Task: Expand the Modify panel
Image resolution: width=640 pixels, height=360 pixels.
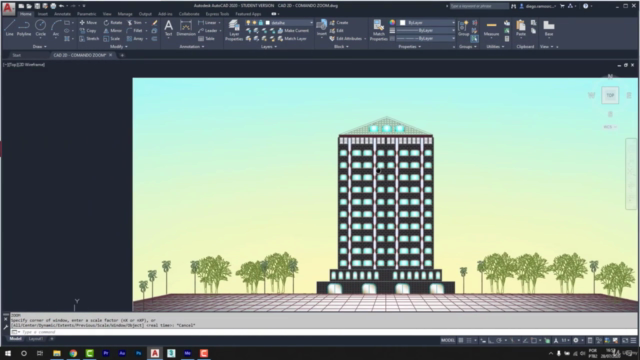Action: [118, 47]
